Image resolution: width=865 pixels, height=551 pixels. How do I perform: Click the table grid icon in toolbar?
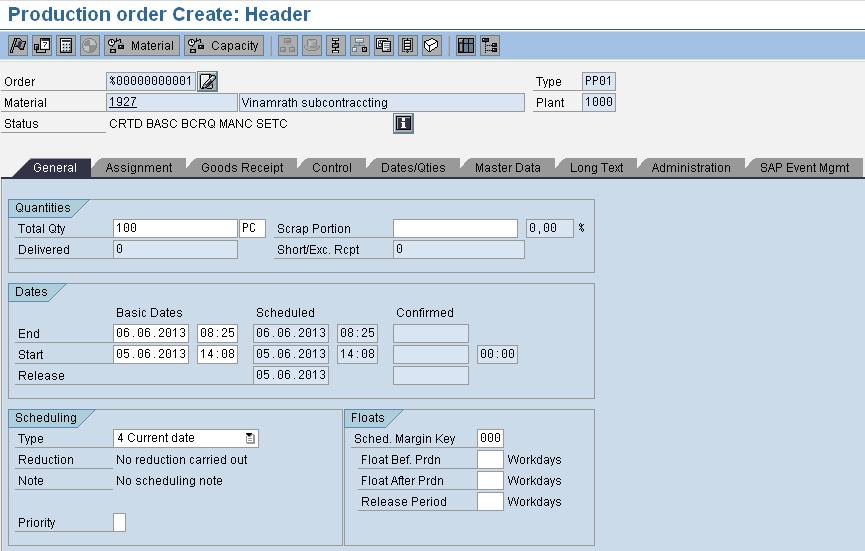(x=466, y=45)
